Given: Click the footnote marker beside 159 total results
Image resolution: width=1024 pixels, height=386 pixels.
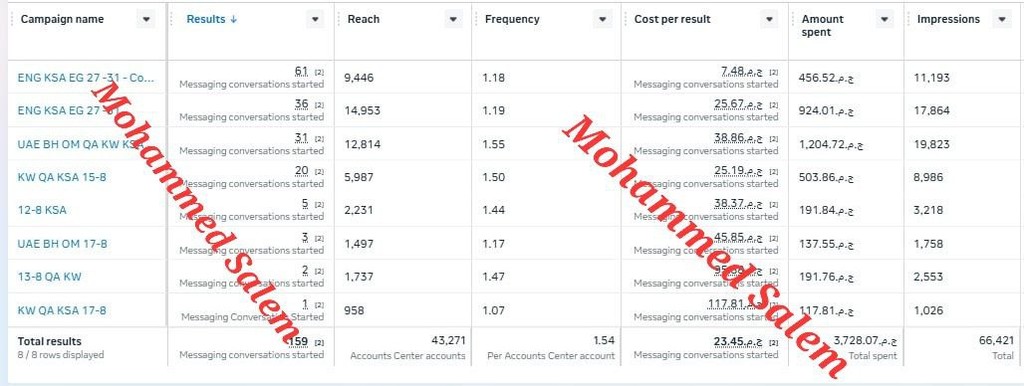Looking at the screenshot, I should tap(319, 342).
